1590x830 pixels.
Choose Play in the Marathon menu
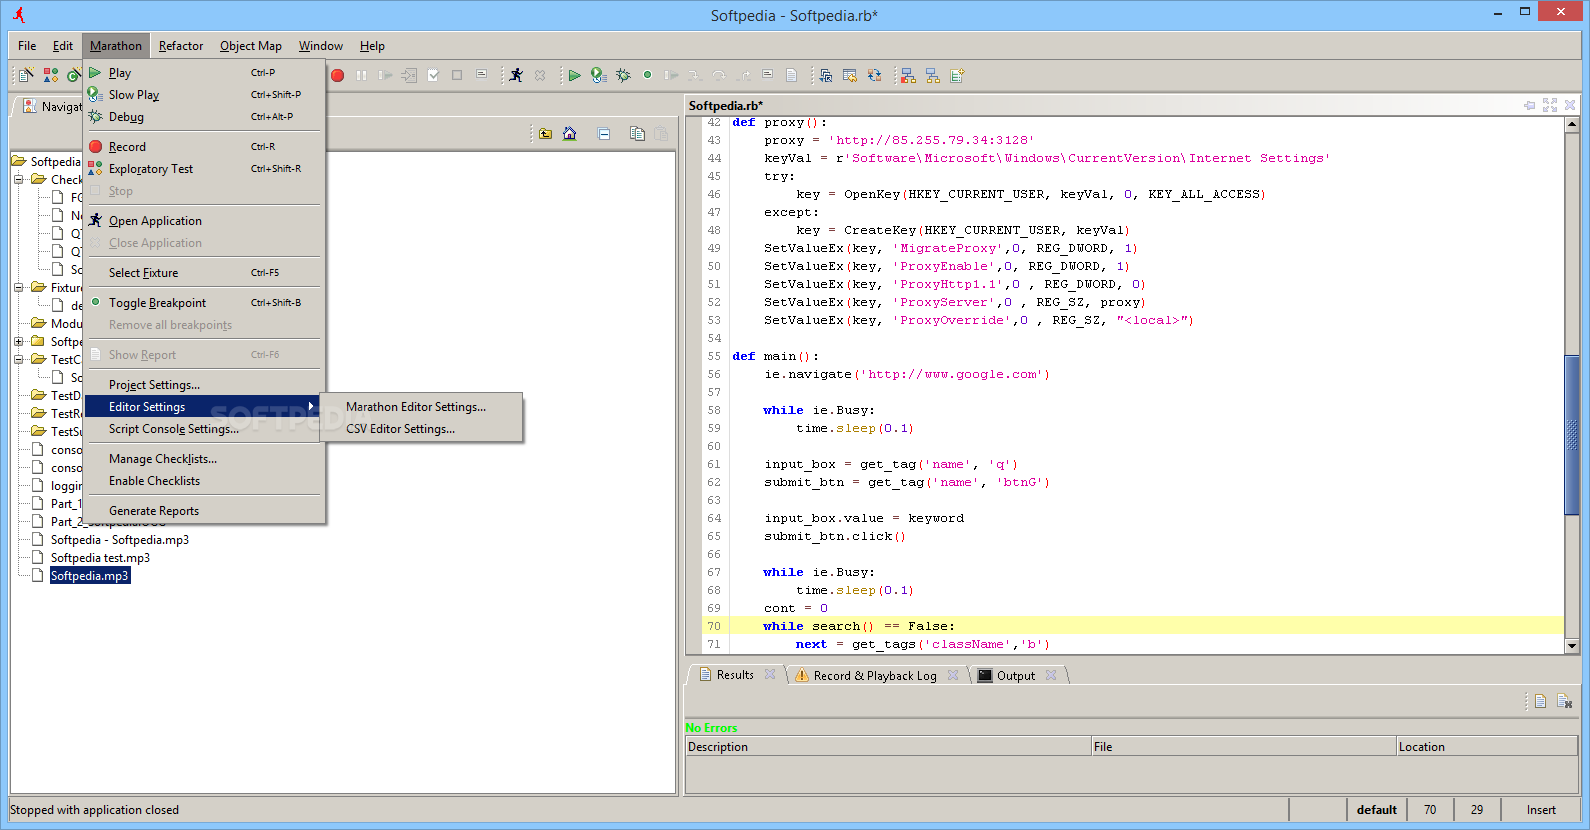click(x=204, y=72)
